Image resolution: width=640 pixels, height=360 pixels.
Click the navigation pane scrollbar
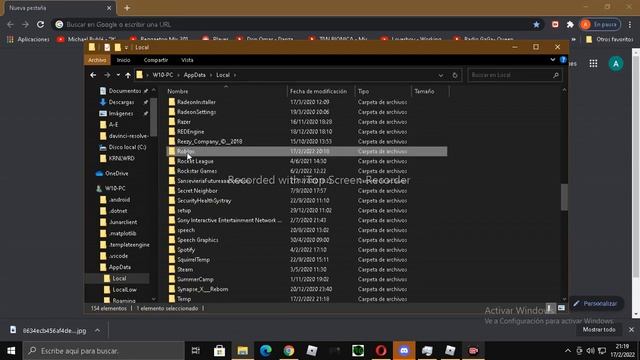(153, 117)
